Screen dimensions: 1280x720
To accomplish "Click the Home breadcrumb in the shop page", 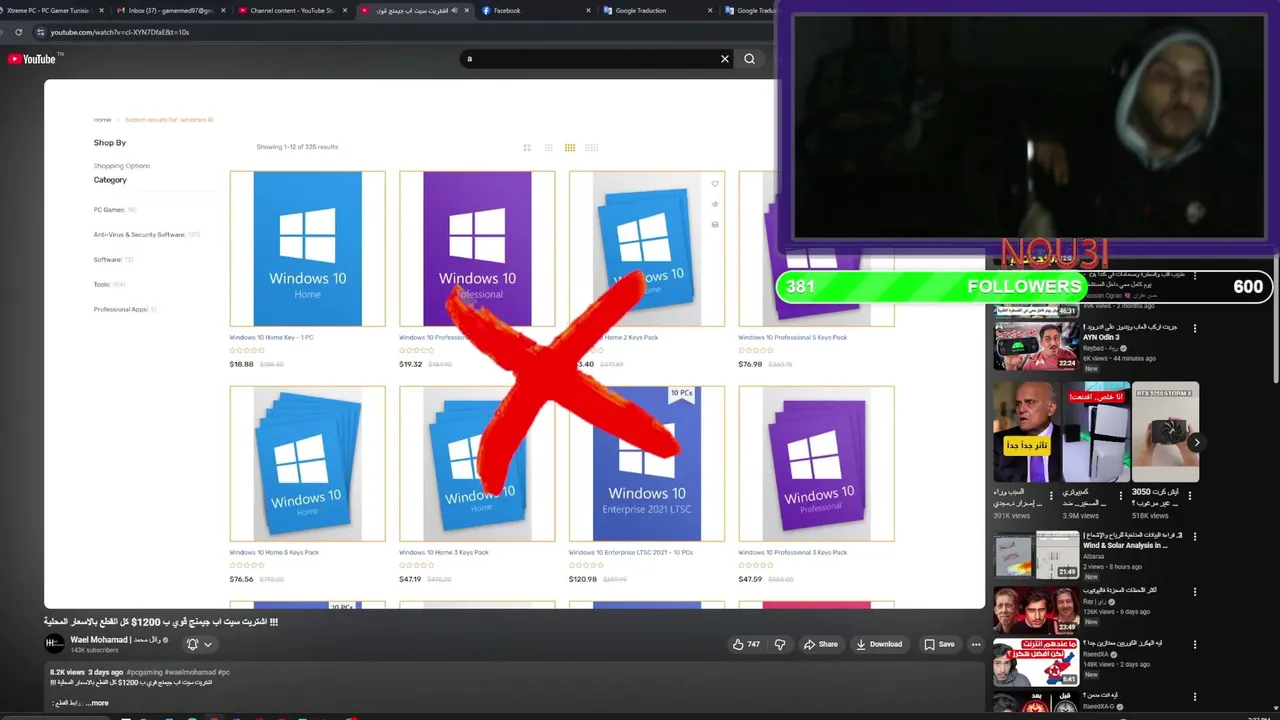I will pos(102,120).
